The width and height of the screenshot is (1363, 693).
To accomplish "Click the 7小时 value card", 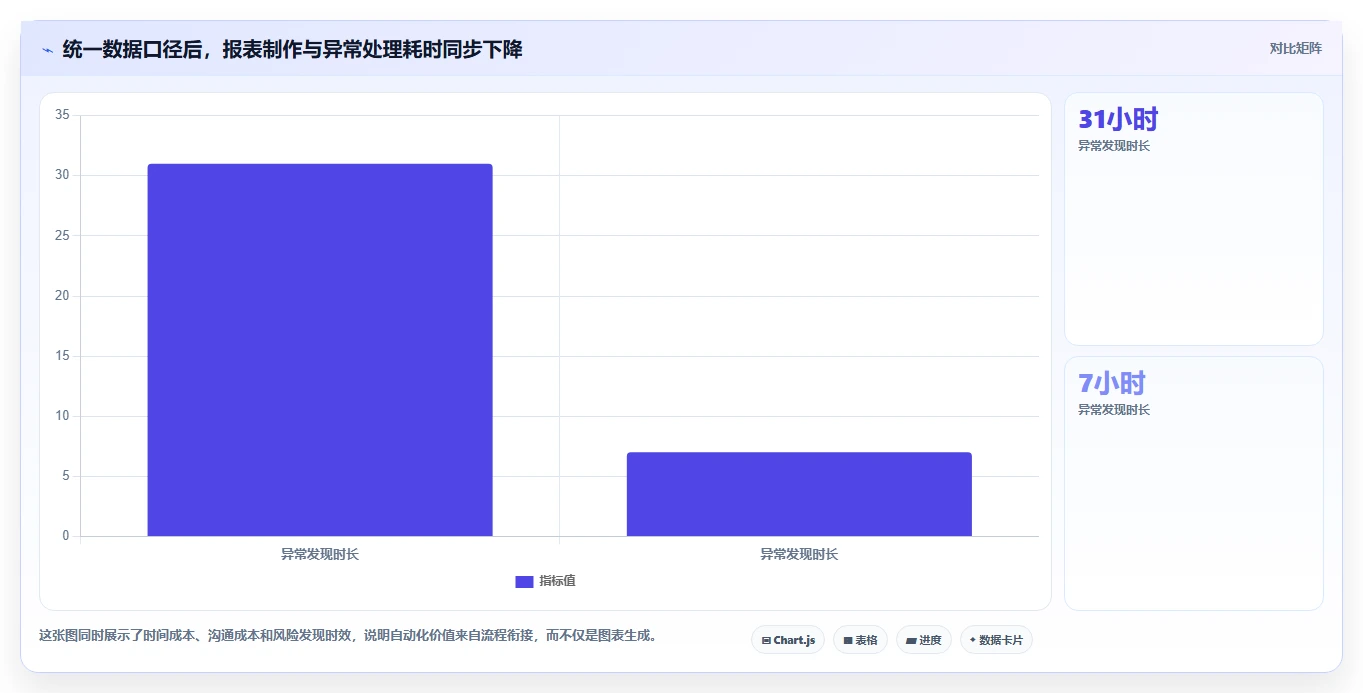I will (x=1194, y=483).
